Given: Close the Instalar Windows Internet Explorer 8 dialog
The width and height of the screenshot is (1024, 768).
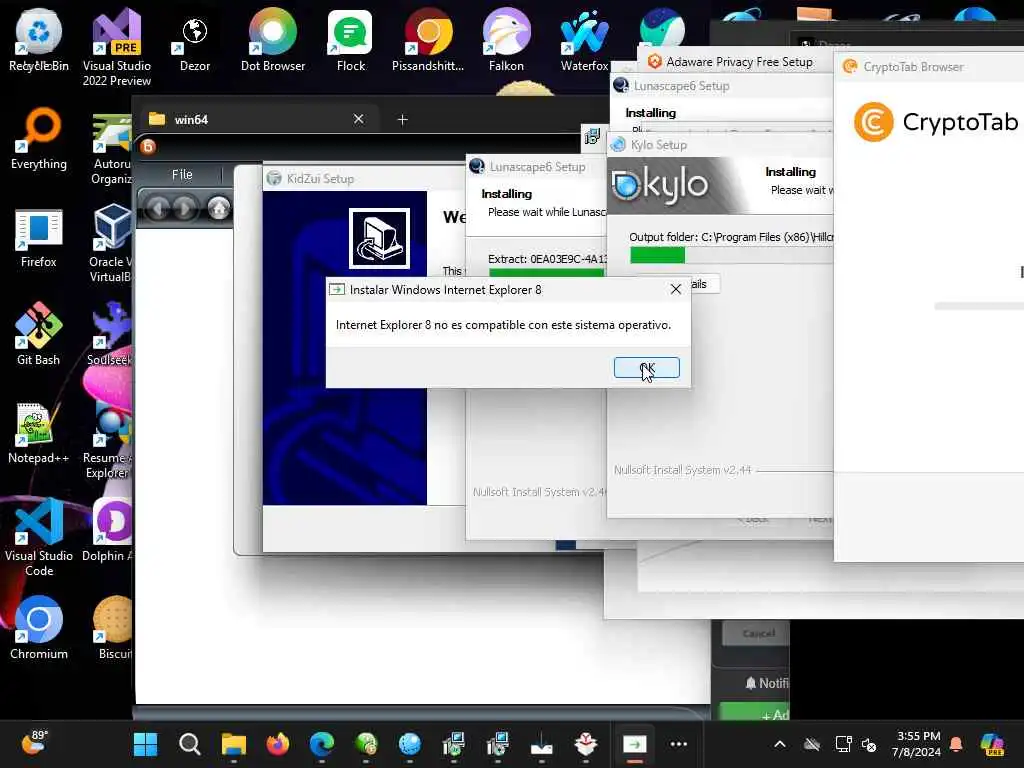Looking at the screenshot, I should coord(675,289).
